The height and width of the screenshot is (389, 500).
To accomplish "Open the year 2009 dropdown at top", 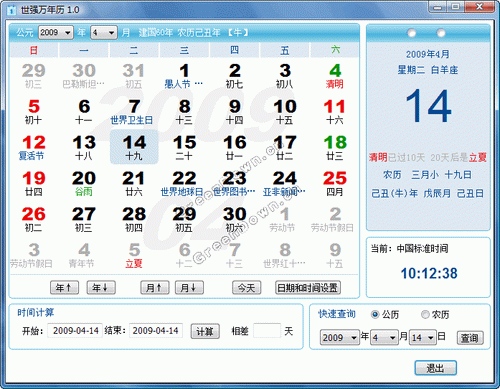I will [x=56, y=32].
